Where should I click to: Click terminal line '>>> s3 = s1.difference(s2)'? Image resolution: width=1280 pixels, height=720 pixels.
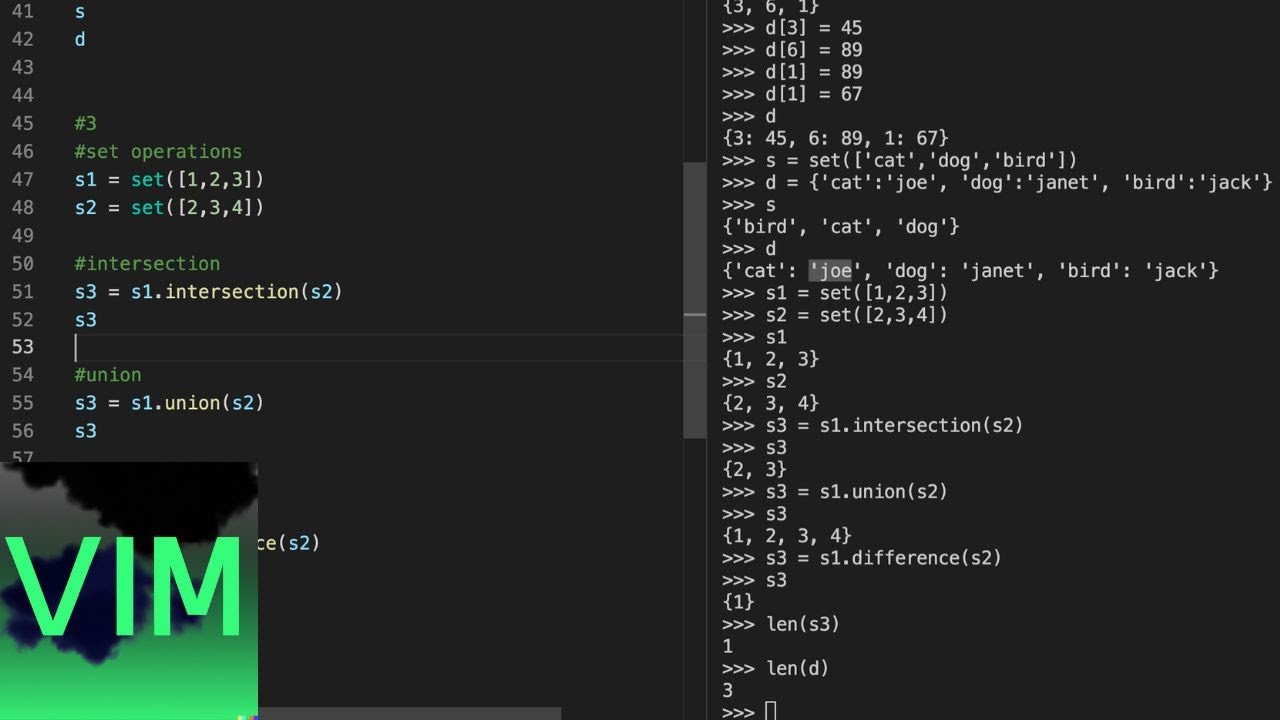[x=861, y=557]
